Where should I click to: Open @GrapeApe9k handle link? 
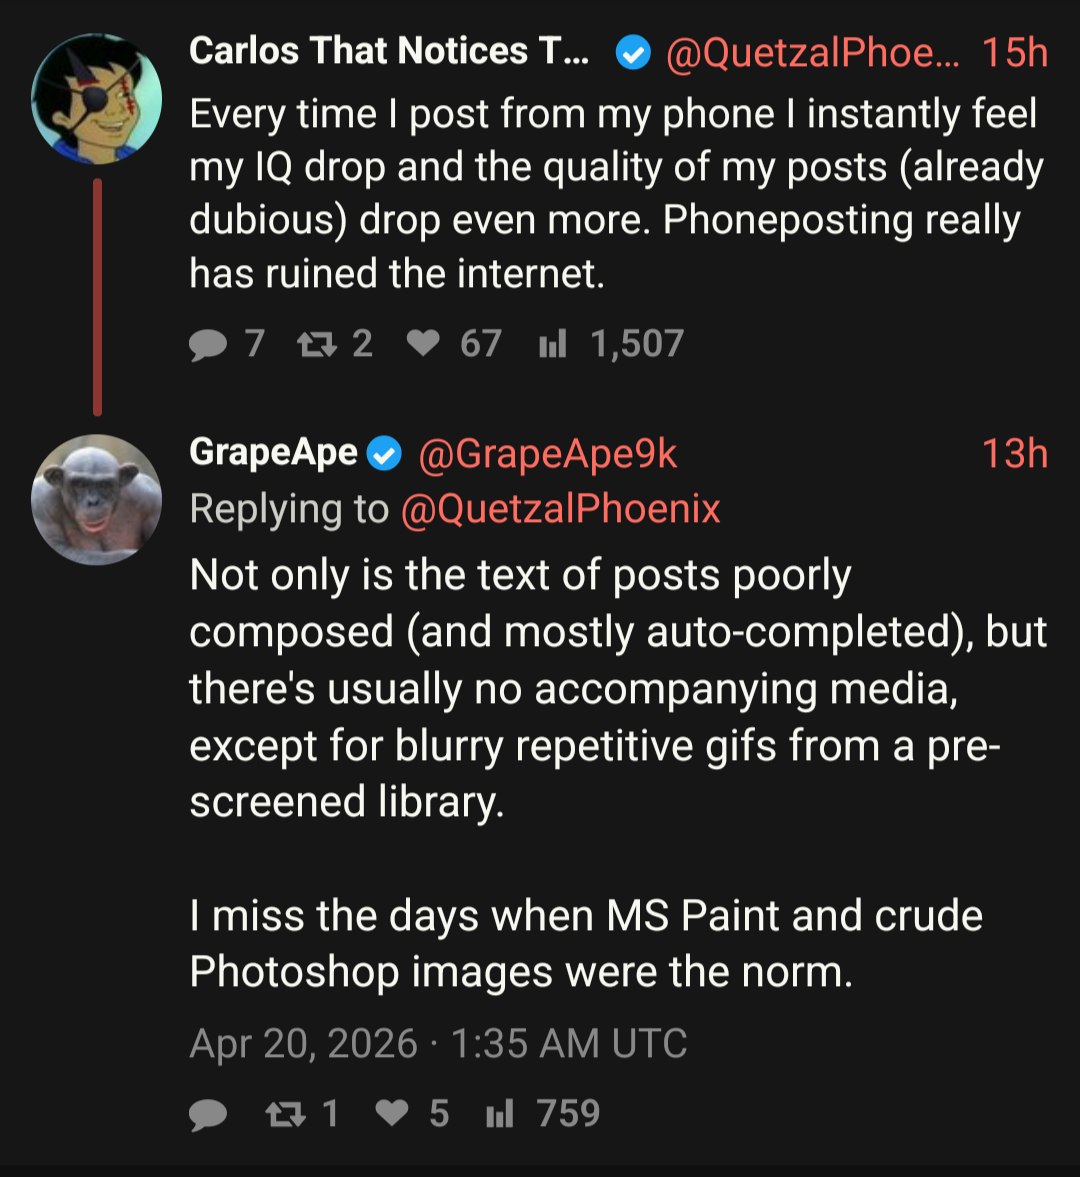tap(548, 454)
